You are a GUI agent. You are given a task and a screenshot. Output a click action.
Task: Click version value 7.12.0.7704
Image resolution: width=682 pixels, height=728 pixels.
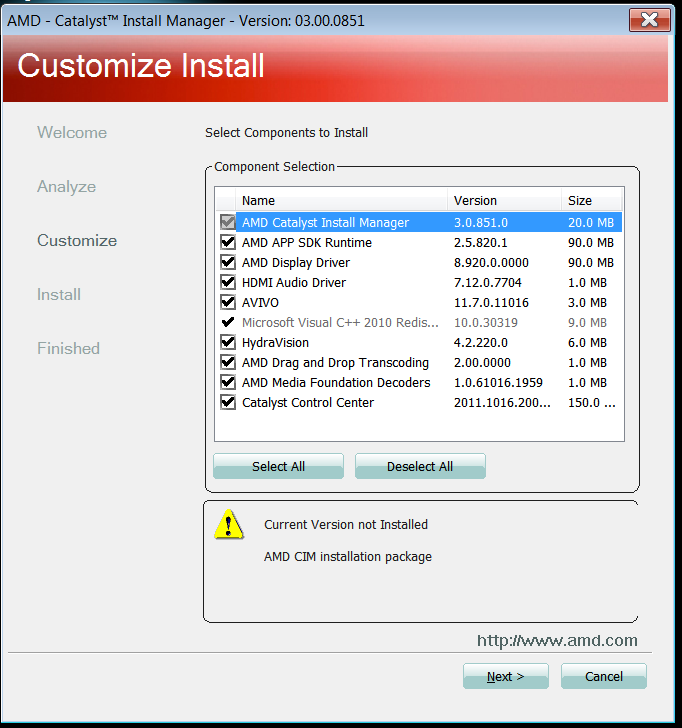[487, 282]
